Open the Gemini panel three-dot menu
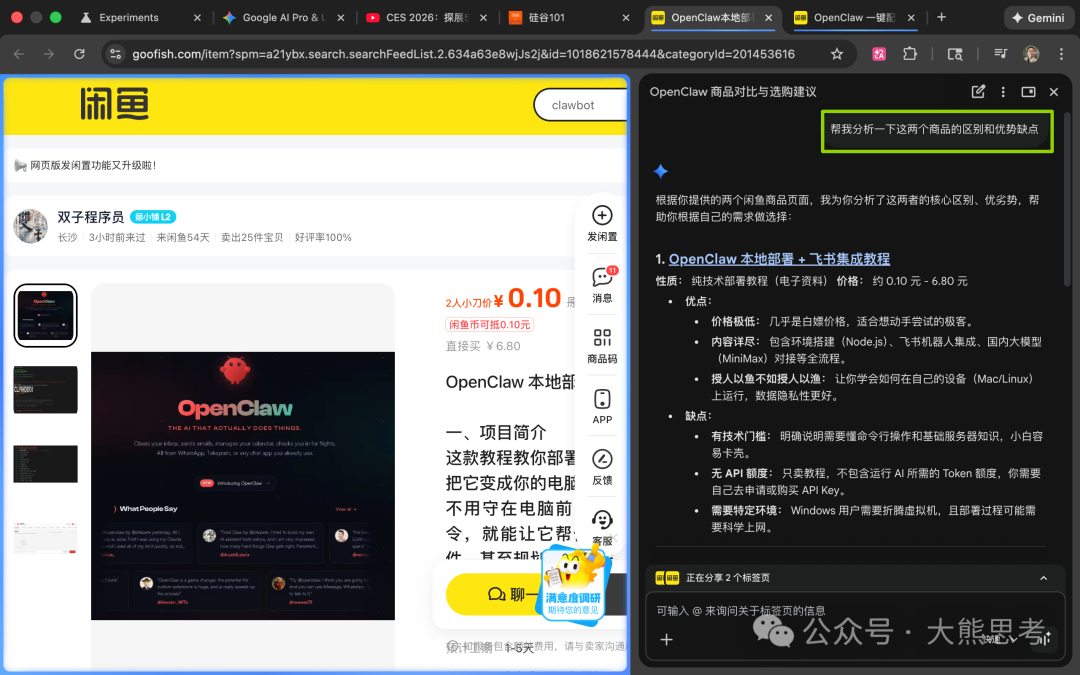The width and height of the screenshot is (1080, 675). point(1002,91)
